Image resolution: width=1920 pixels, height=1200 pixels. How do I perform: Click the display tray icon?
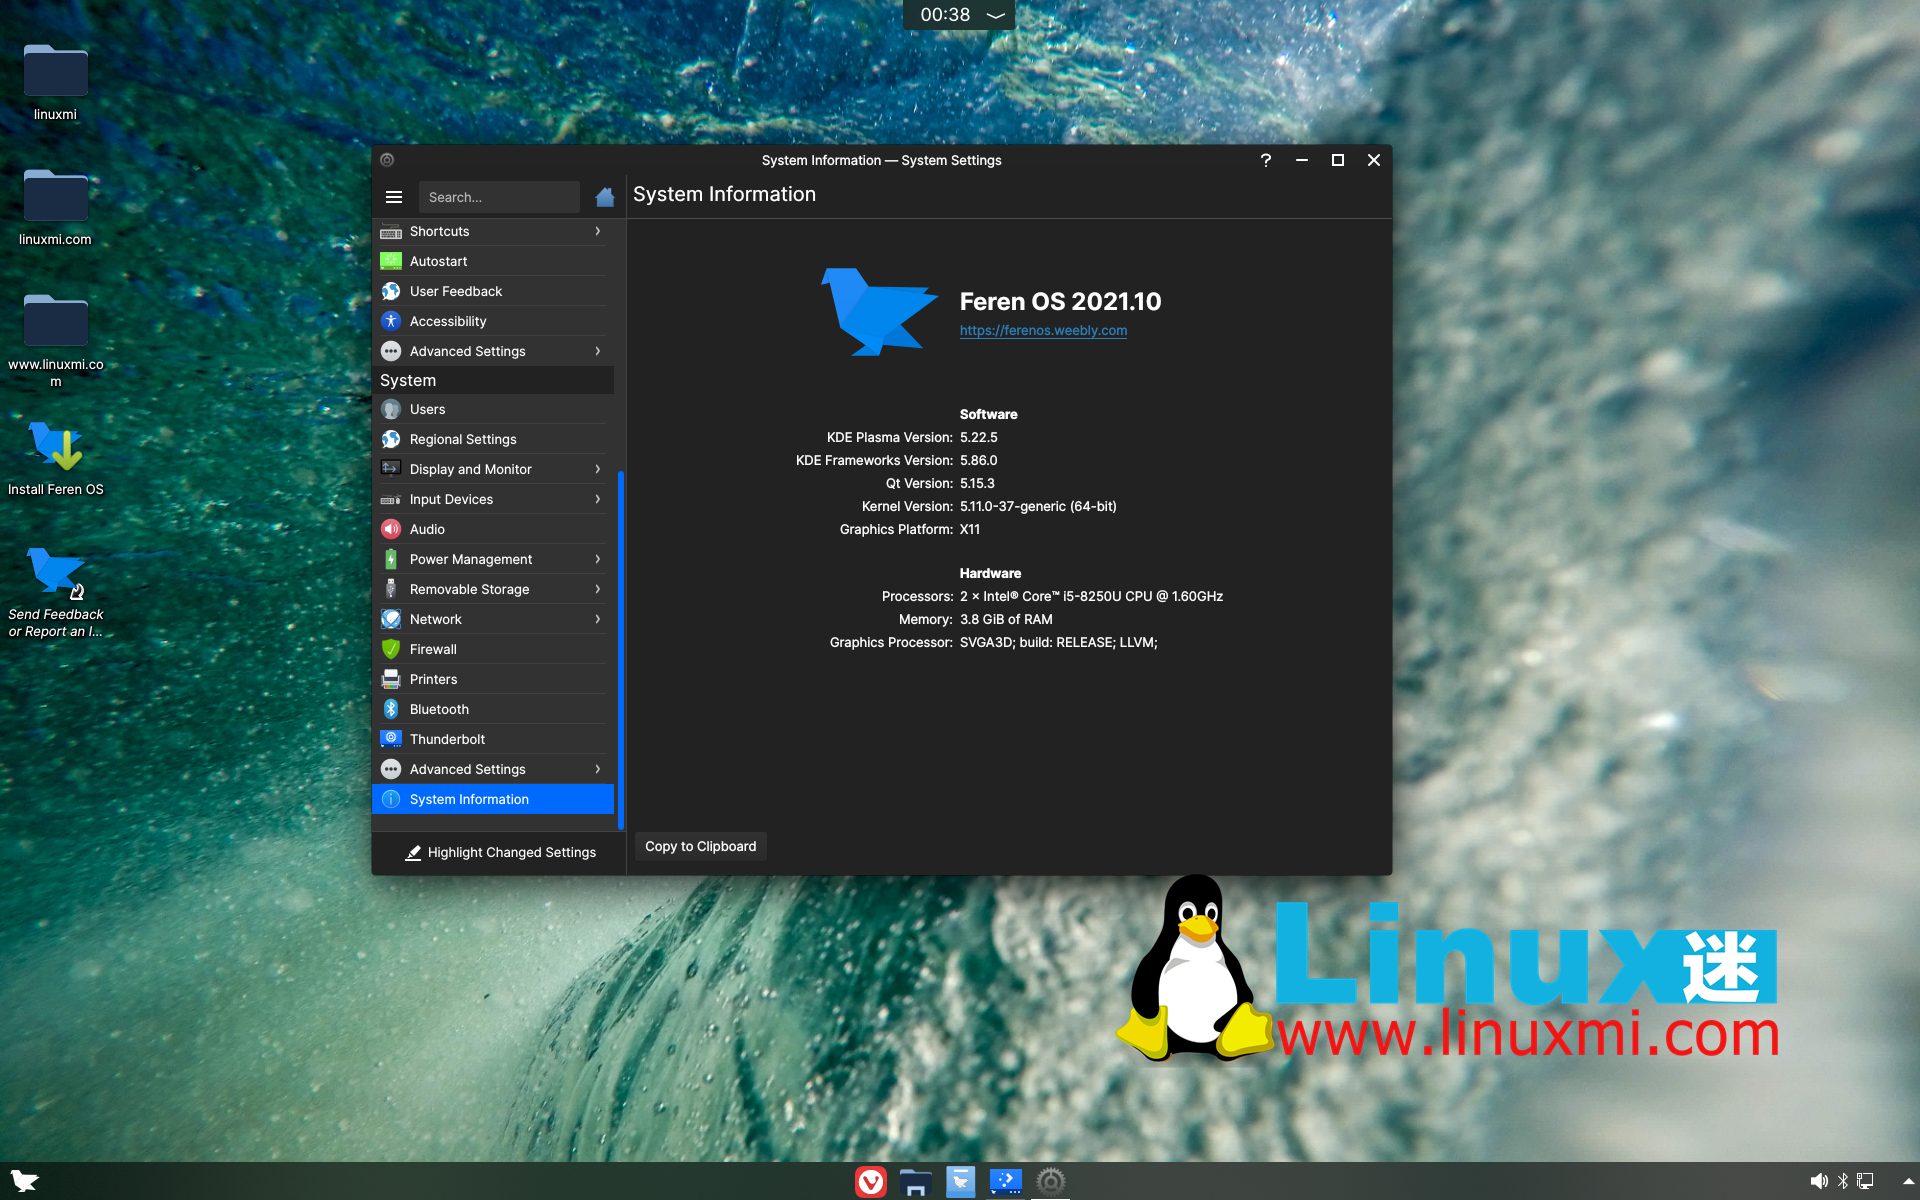pyautogui.click(x=1865, y=1181)
